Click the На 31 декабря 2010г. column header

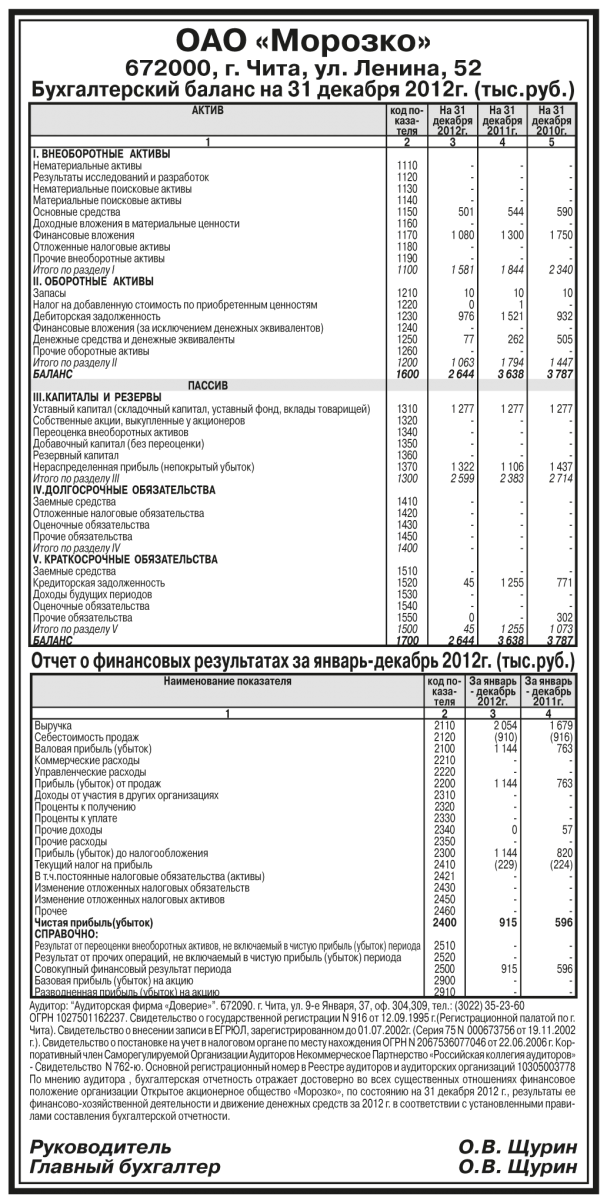pyautogui.click(x=552, y=119)
